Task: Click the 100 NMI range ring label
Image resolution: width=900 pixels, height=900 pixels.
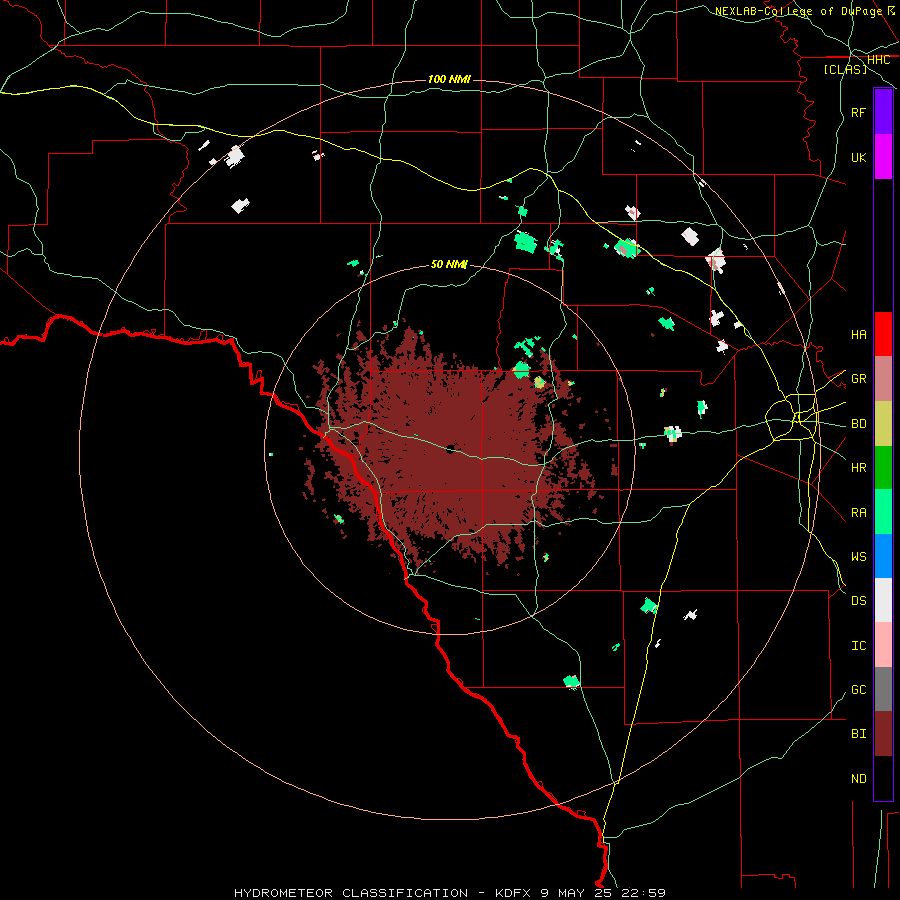Action: [449, 79]
